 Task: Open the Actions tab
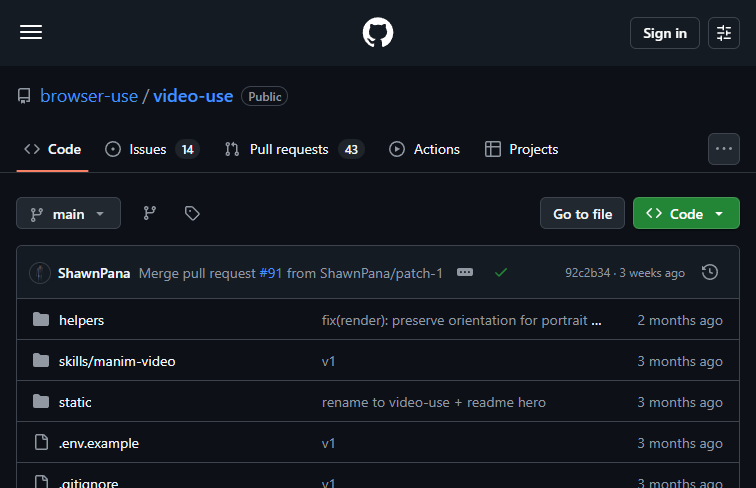point(424,149)
